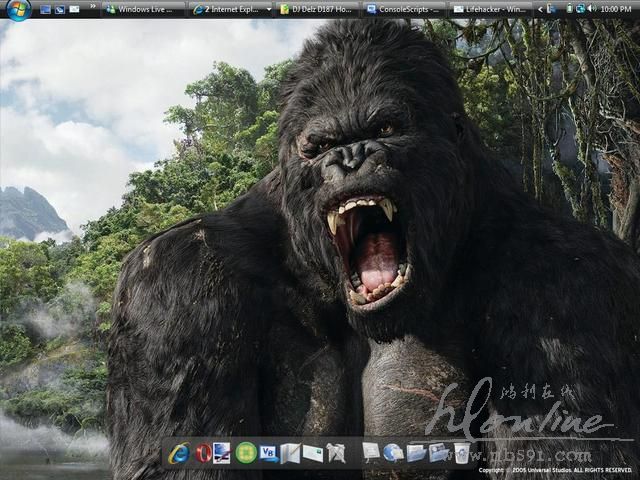Open the globe network dock icon
Viewport: 640px width, 480px height.
(x=393, y=453)
